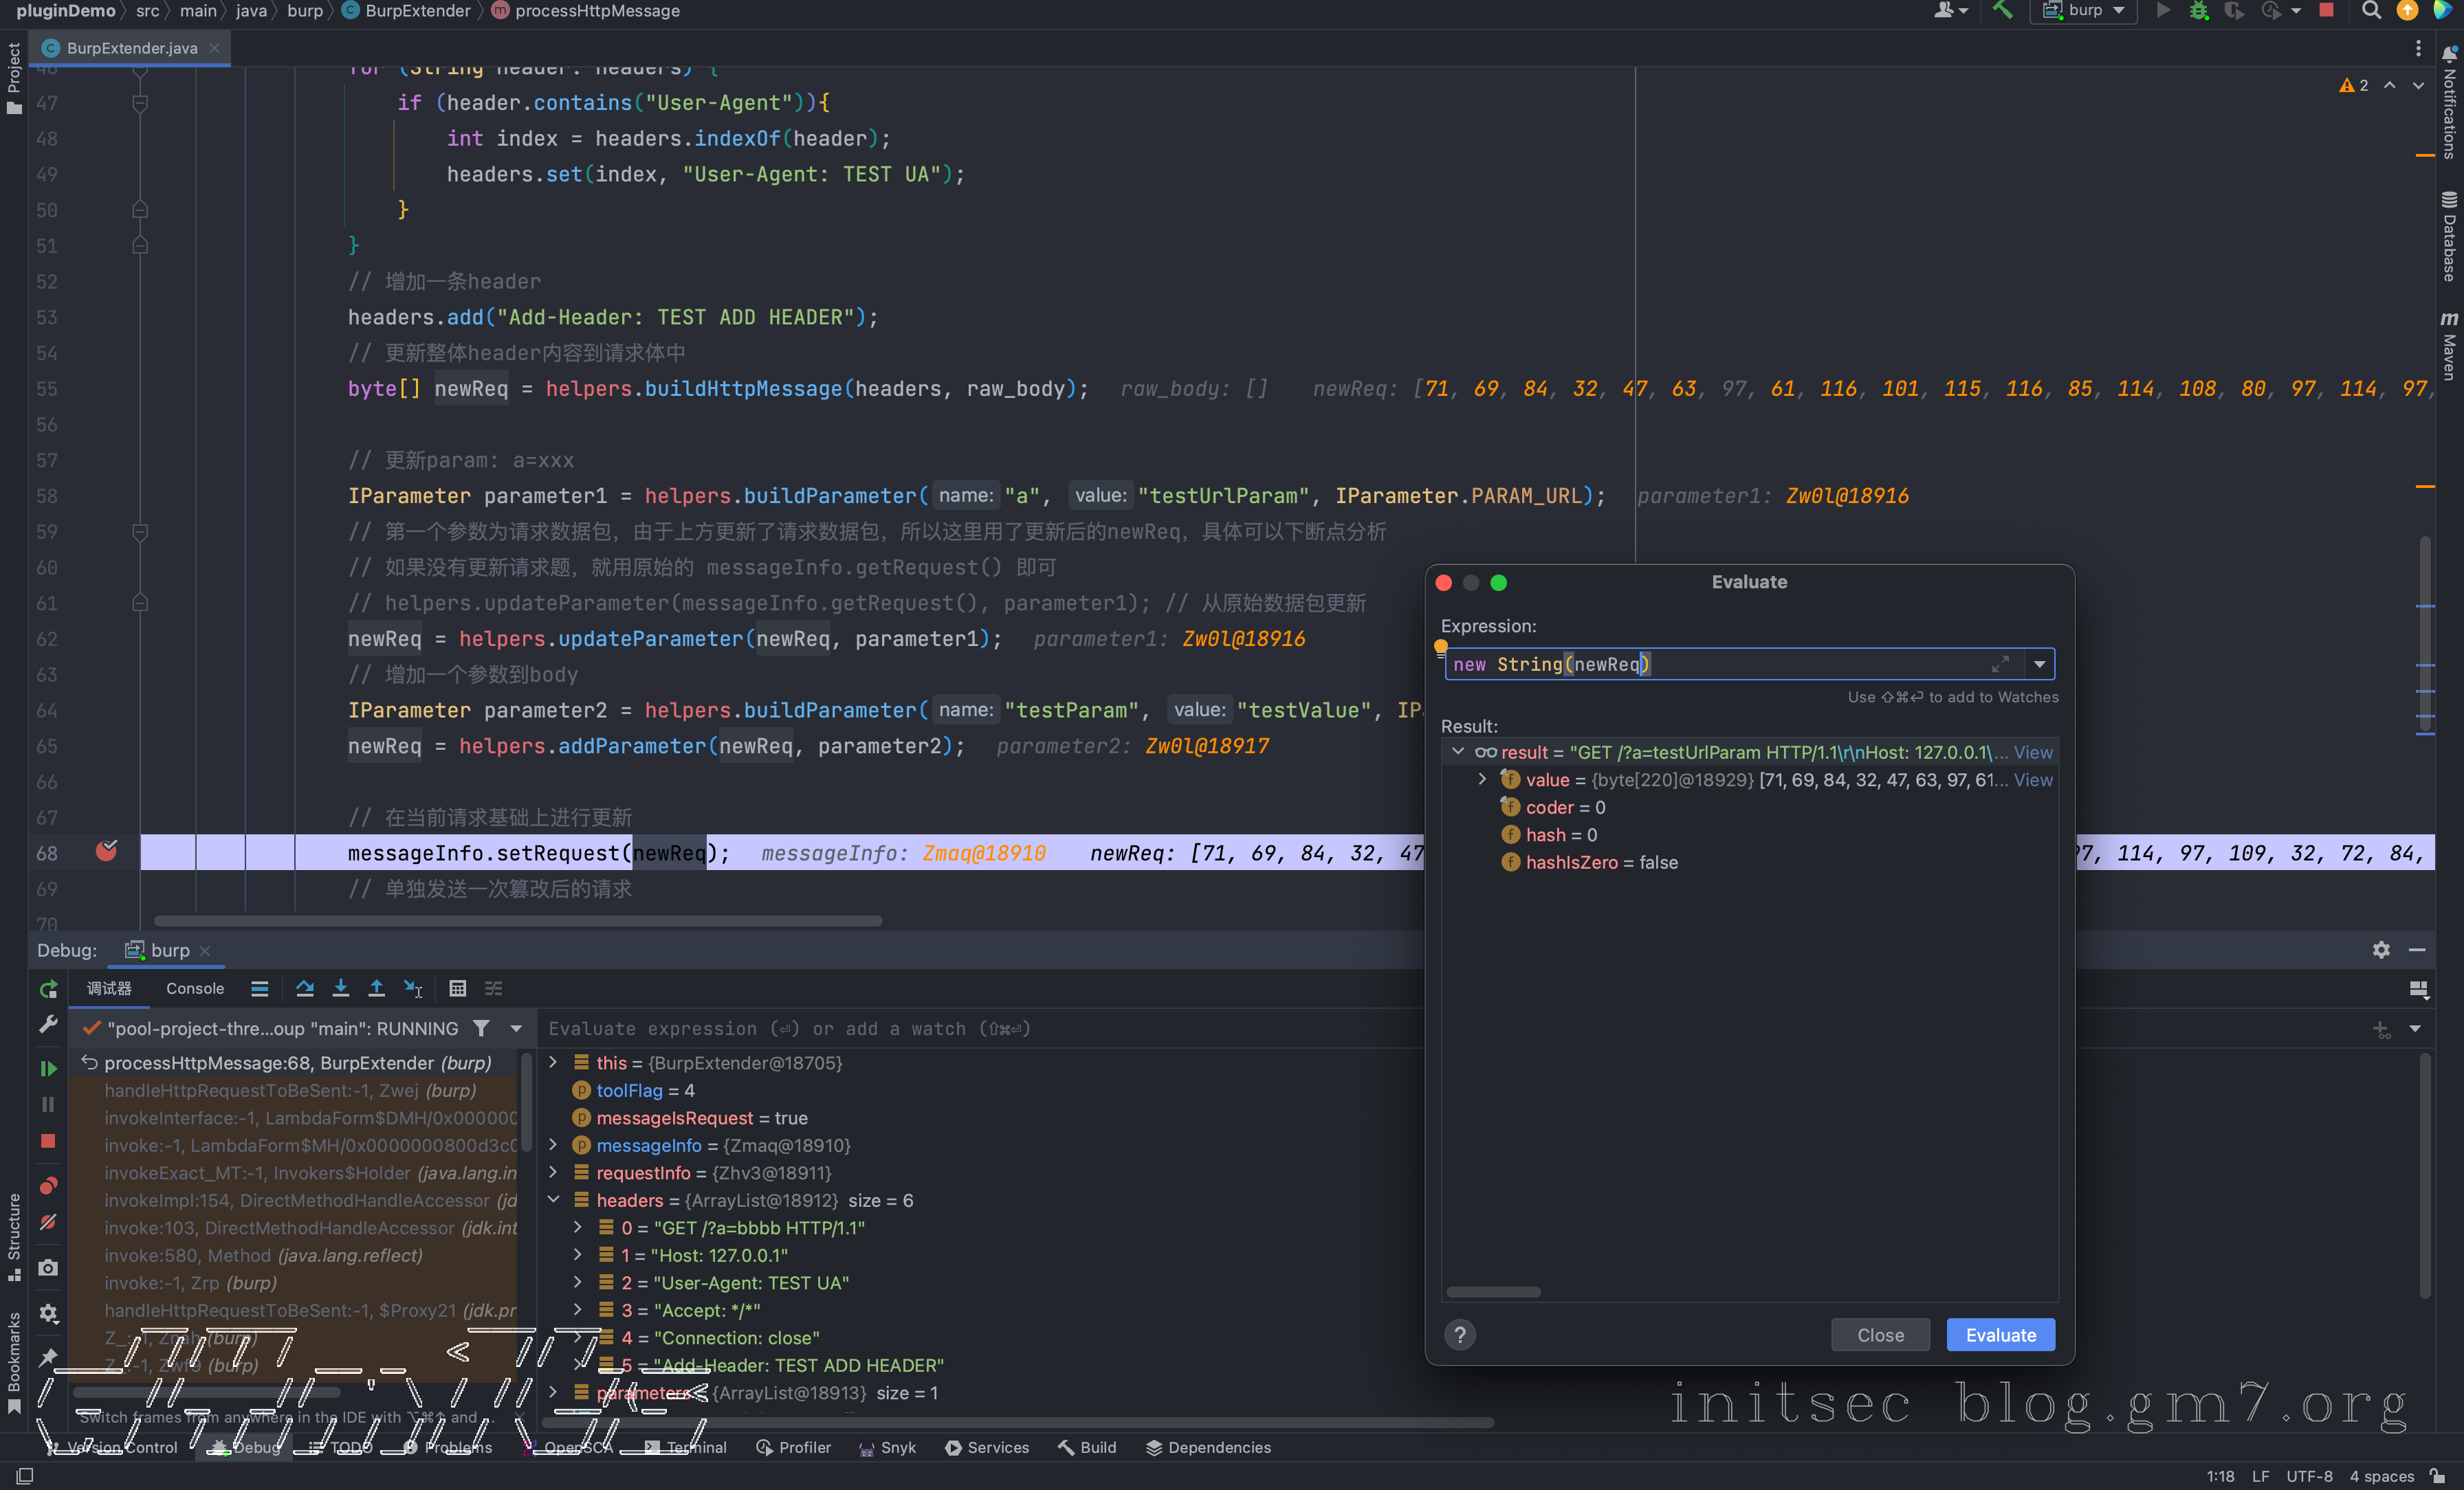Click the Step Into arrow icon
Image resolution: width=2464 pixels, height=1490 pixels.
coord(341,988)
